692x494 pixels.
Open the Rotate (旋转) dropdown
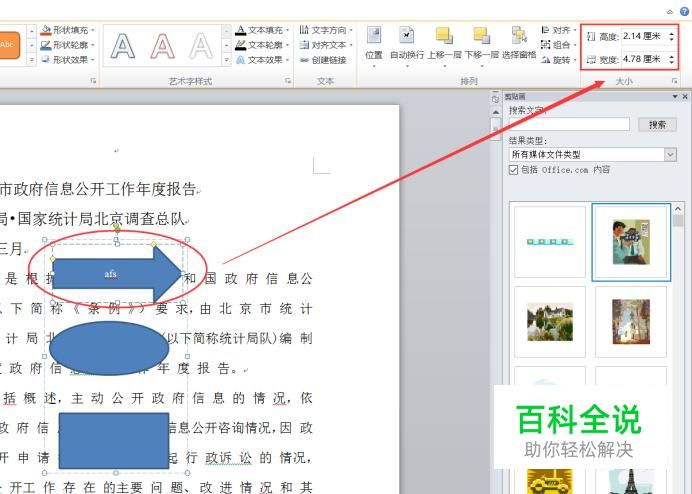click(x=559, y=60)
